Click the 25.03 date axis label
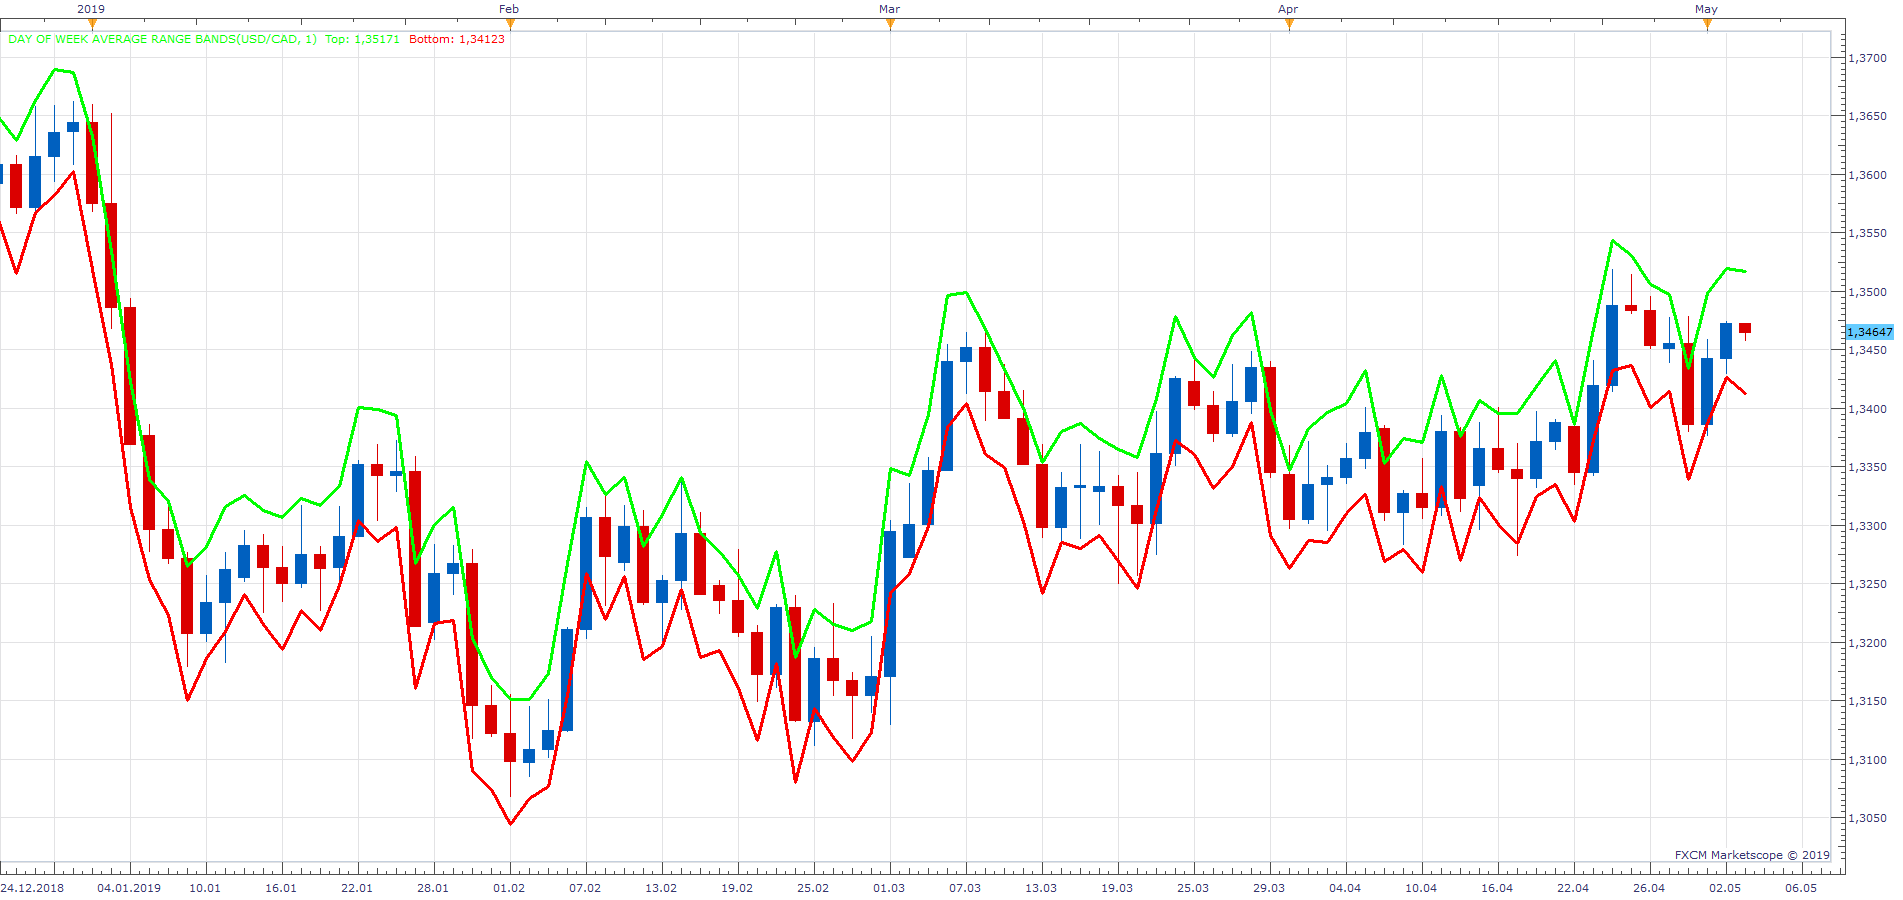The image size is (1903, 900). pos(1193,888)
